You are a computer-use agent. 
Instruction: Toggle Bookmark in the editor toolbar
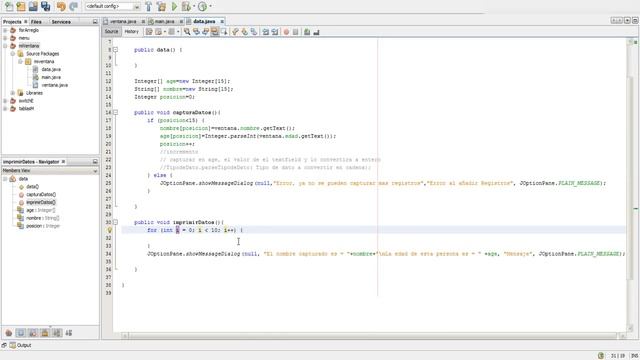pyautogui.click(x=254, y=32)
